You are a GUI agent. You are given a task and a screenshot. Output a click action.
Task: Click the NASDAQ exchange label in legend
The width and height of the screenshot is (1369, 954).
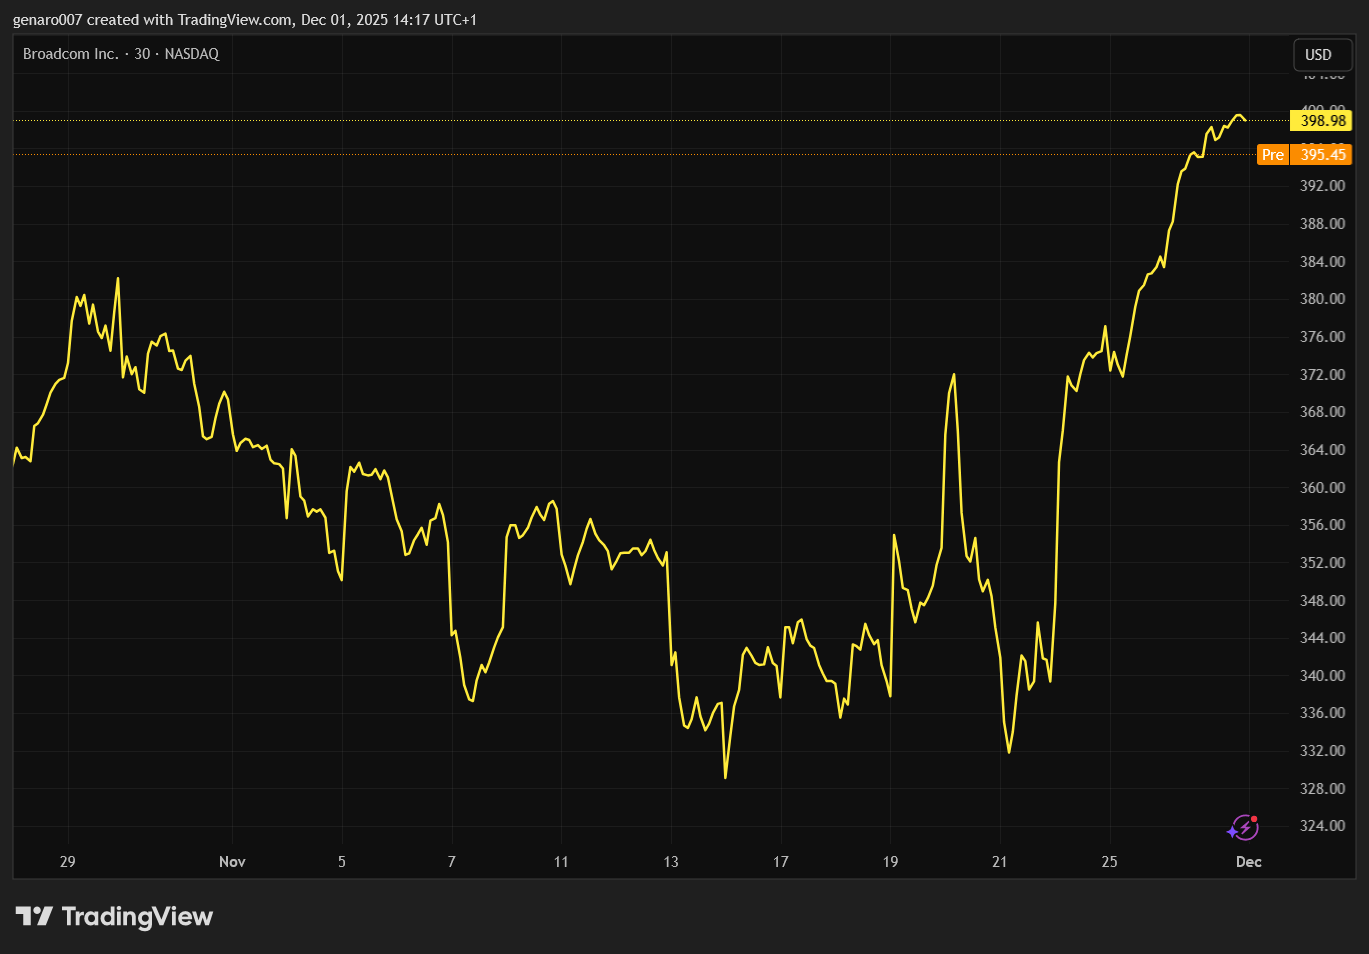191,54
